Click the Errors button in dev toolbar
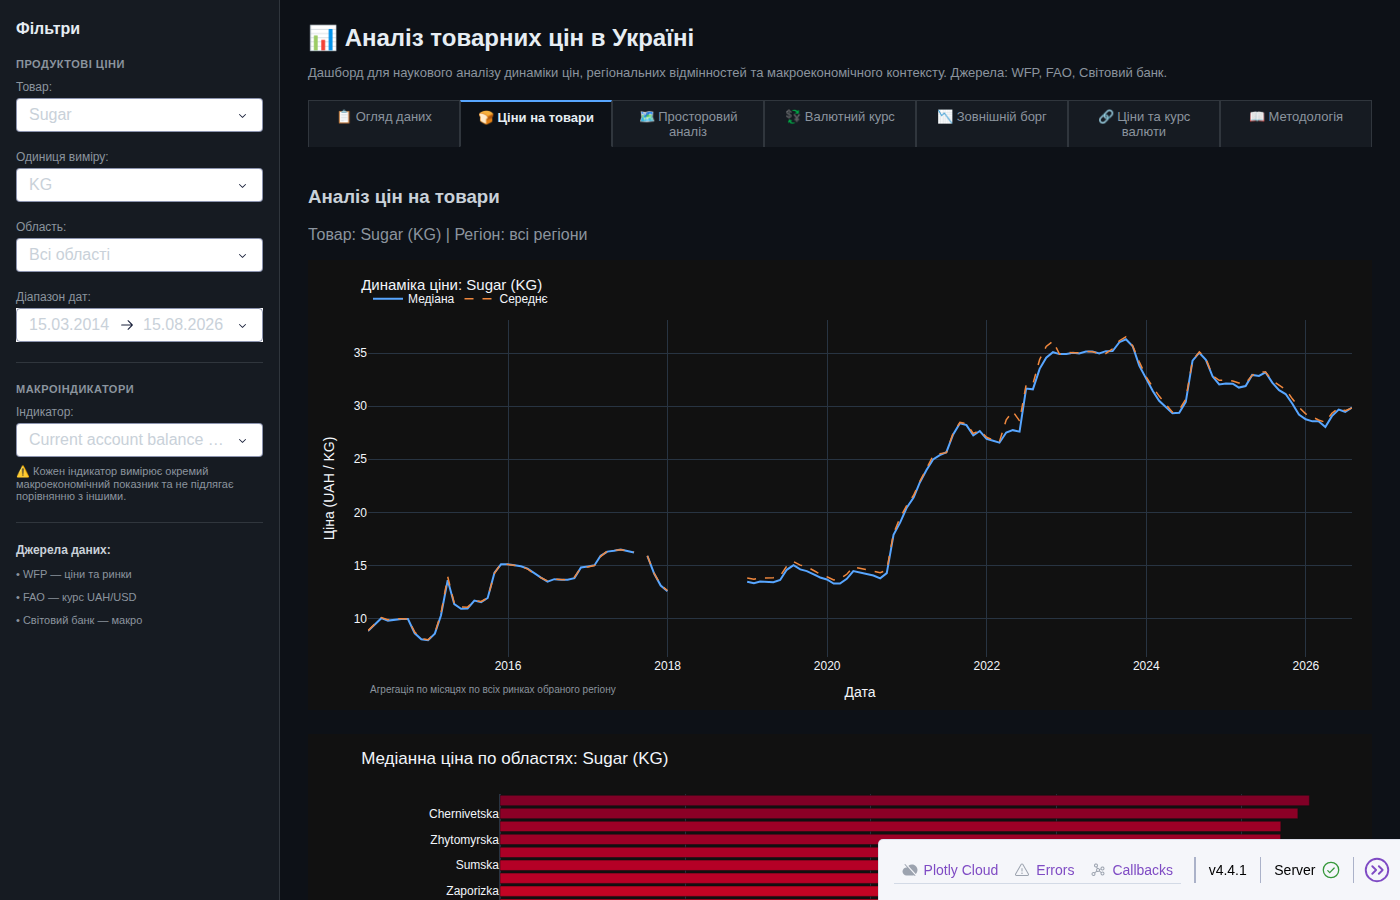The height and width of the screenshot is (900, 1400). 1044,870
